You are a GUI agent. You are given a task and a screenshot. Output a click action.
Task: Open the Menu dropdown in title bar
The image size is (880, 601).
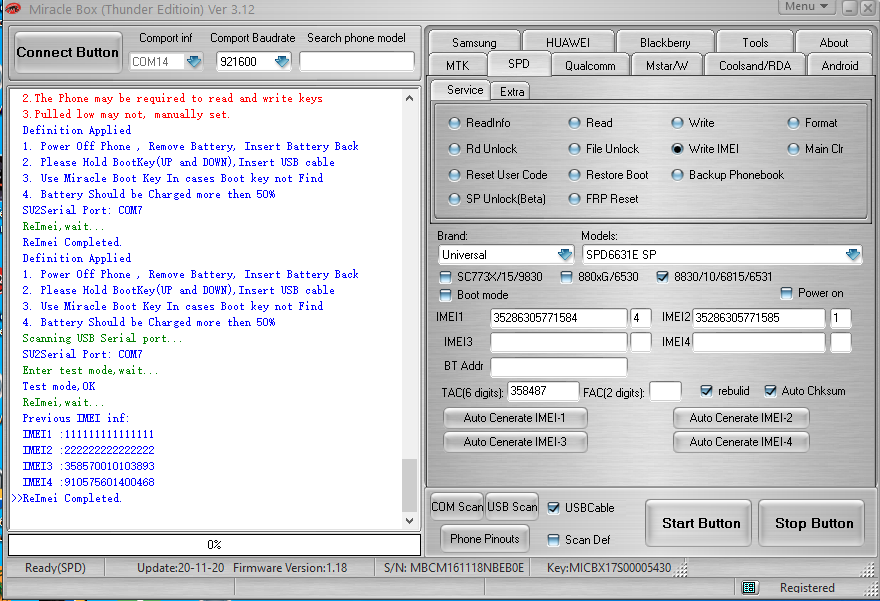point(806,7)
